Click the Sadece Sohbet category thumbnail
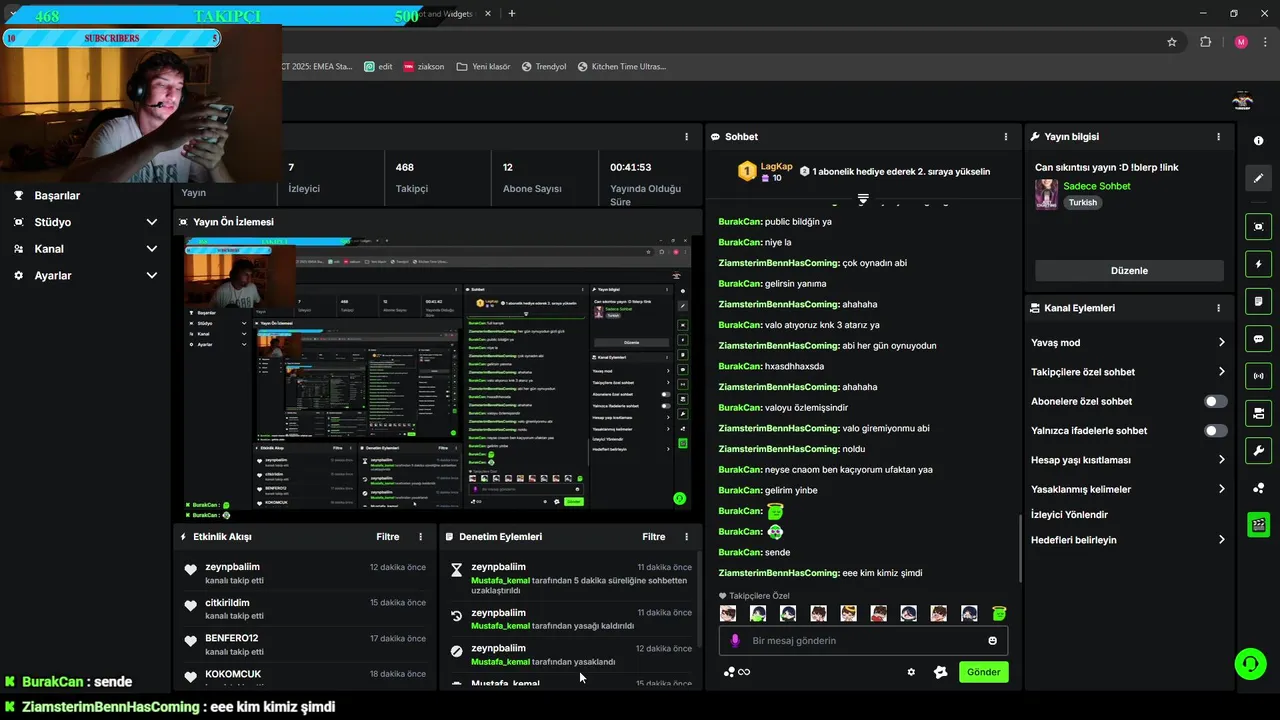 tap(1046, 194)
